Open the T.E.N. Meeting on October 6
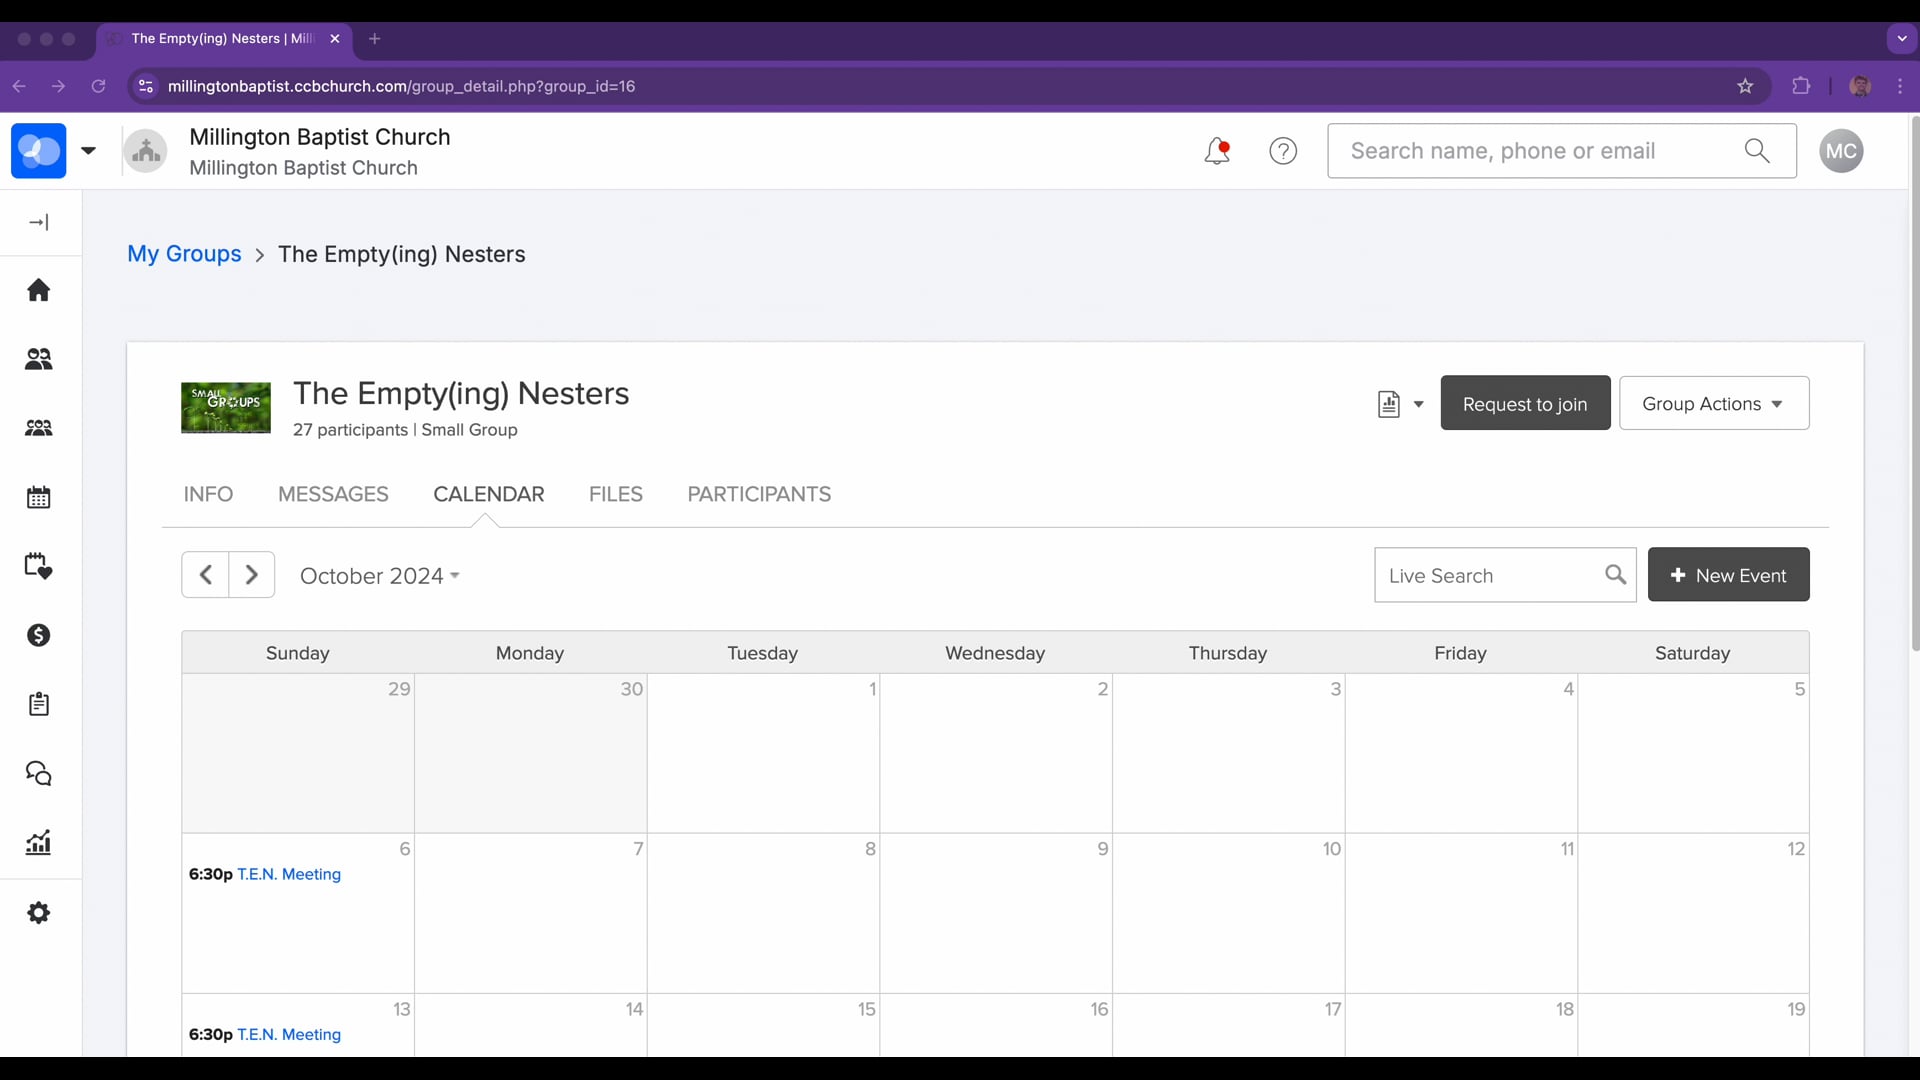This screenshot has width=1920, height=1080. click(289, 874)
